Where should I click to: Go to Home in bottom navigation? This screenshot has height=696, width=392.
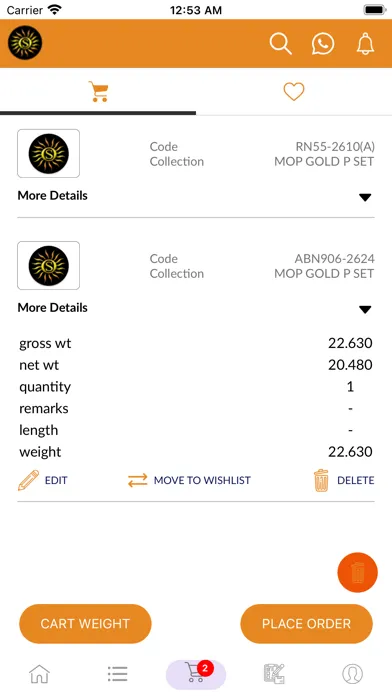(x=39, y=674)
